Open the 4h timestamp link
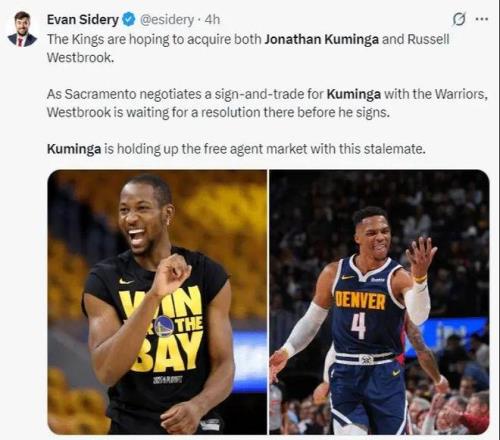This screenshot has height=440, width=500. click(212, 20)
